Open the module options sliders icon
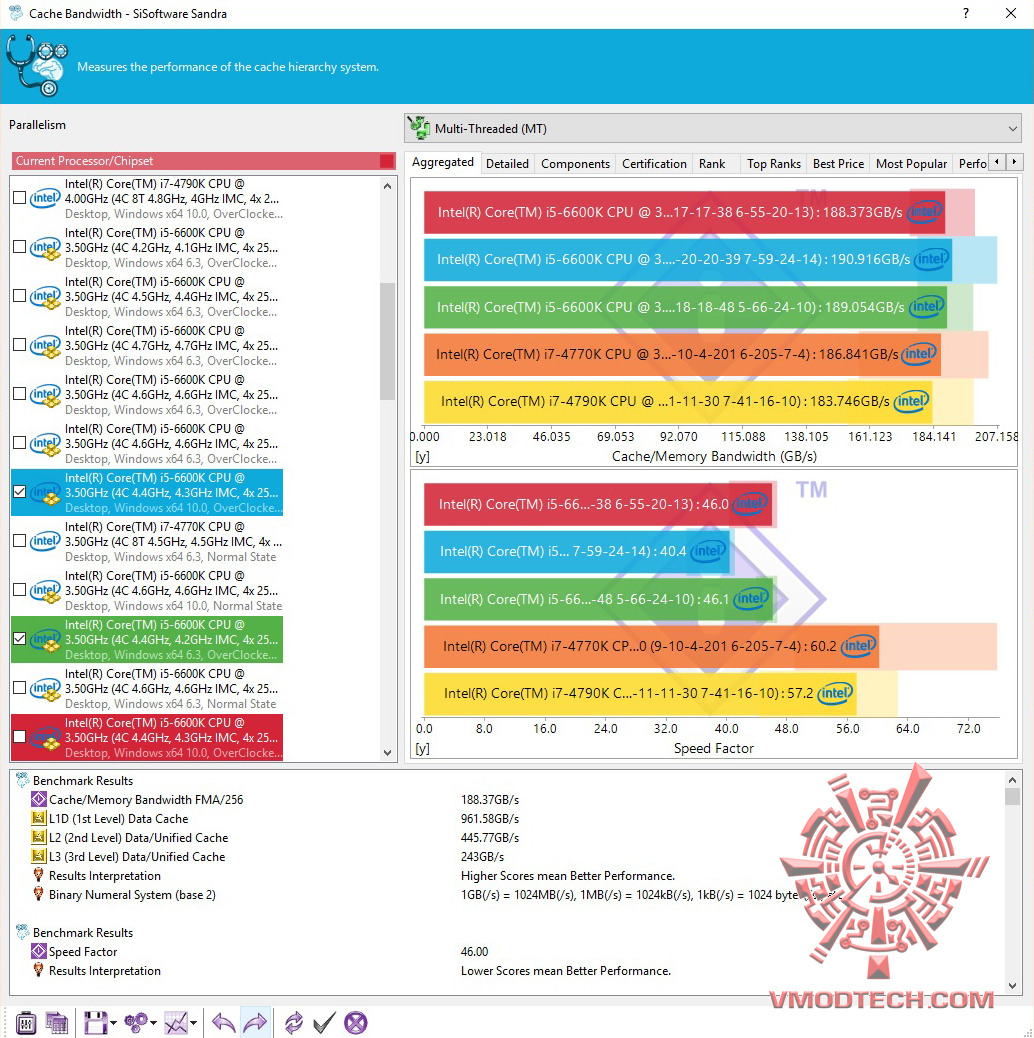This screenshot has width=1034, height=1038. coord(26,1023)
